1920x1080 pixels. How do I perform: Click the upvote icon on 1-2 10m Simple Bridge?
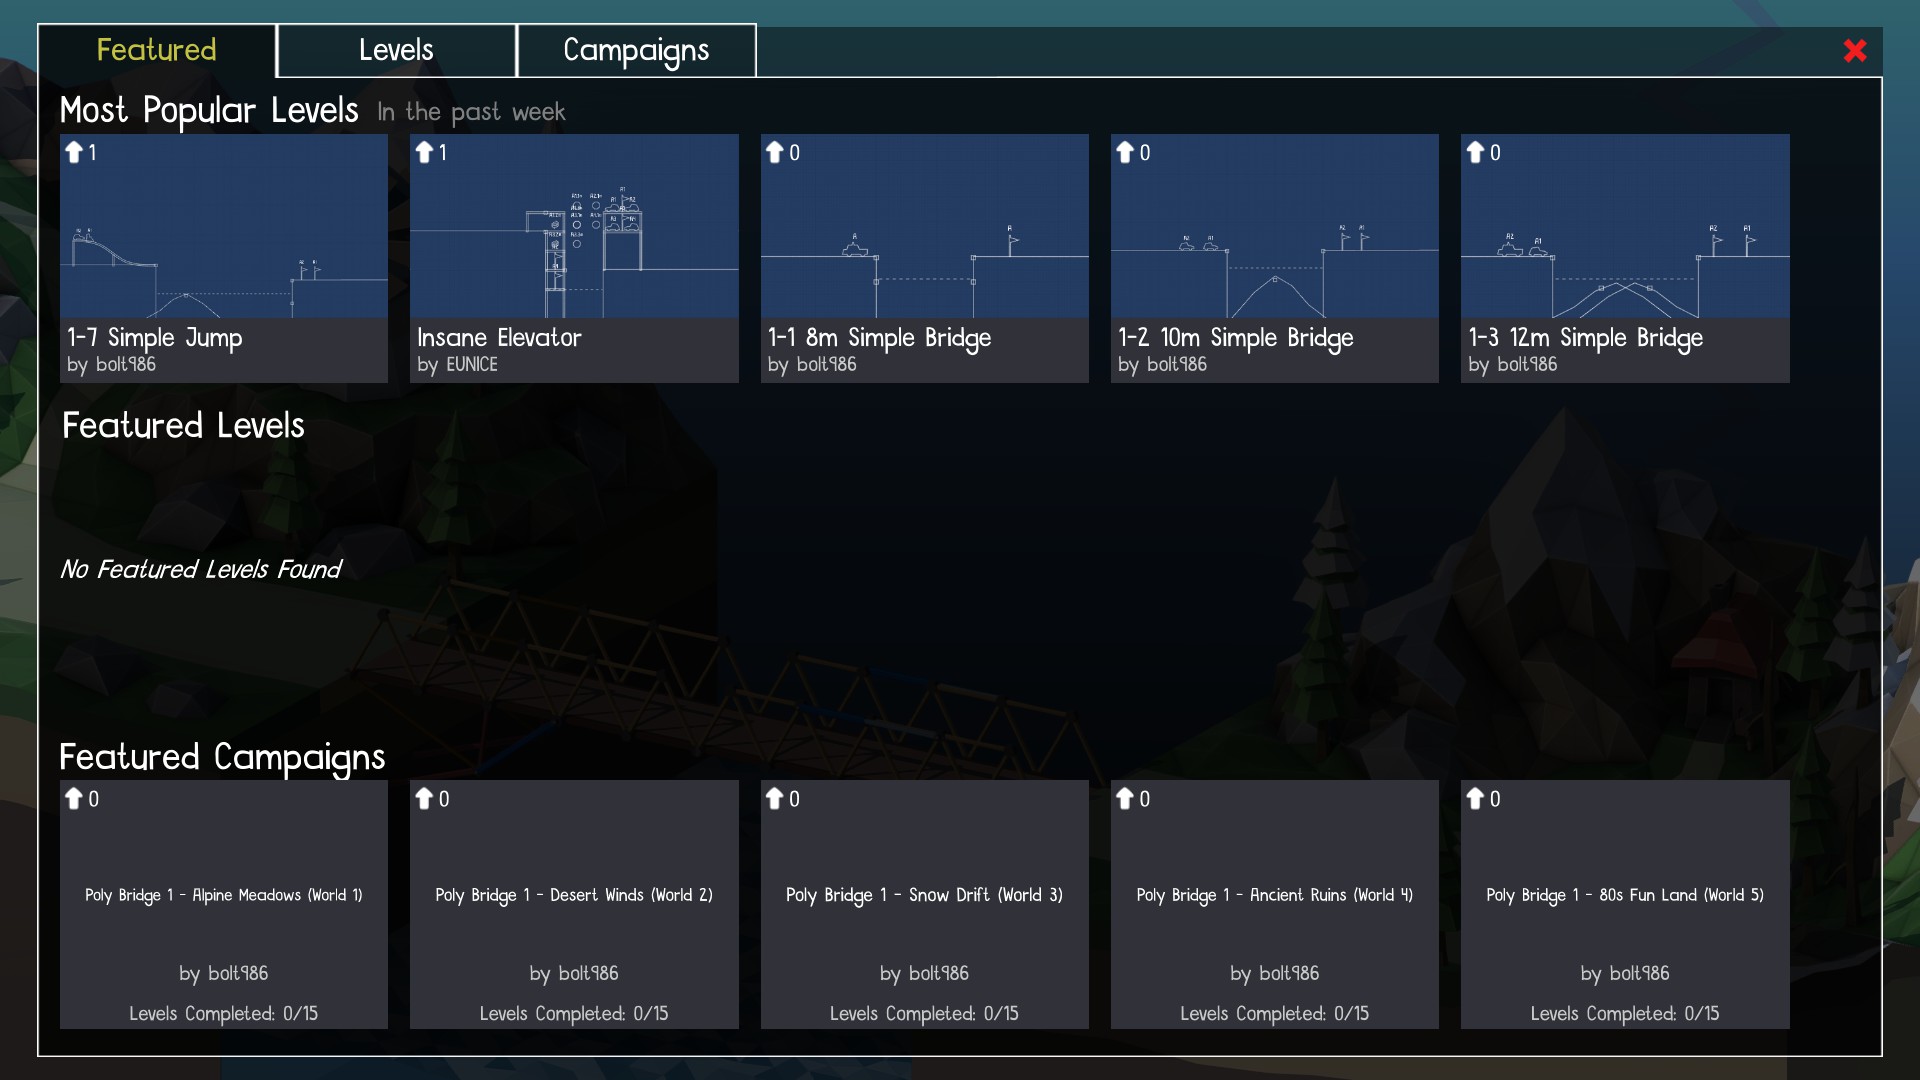click(x=1126, y=152)
